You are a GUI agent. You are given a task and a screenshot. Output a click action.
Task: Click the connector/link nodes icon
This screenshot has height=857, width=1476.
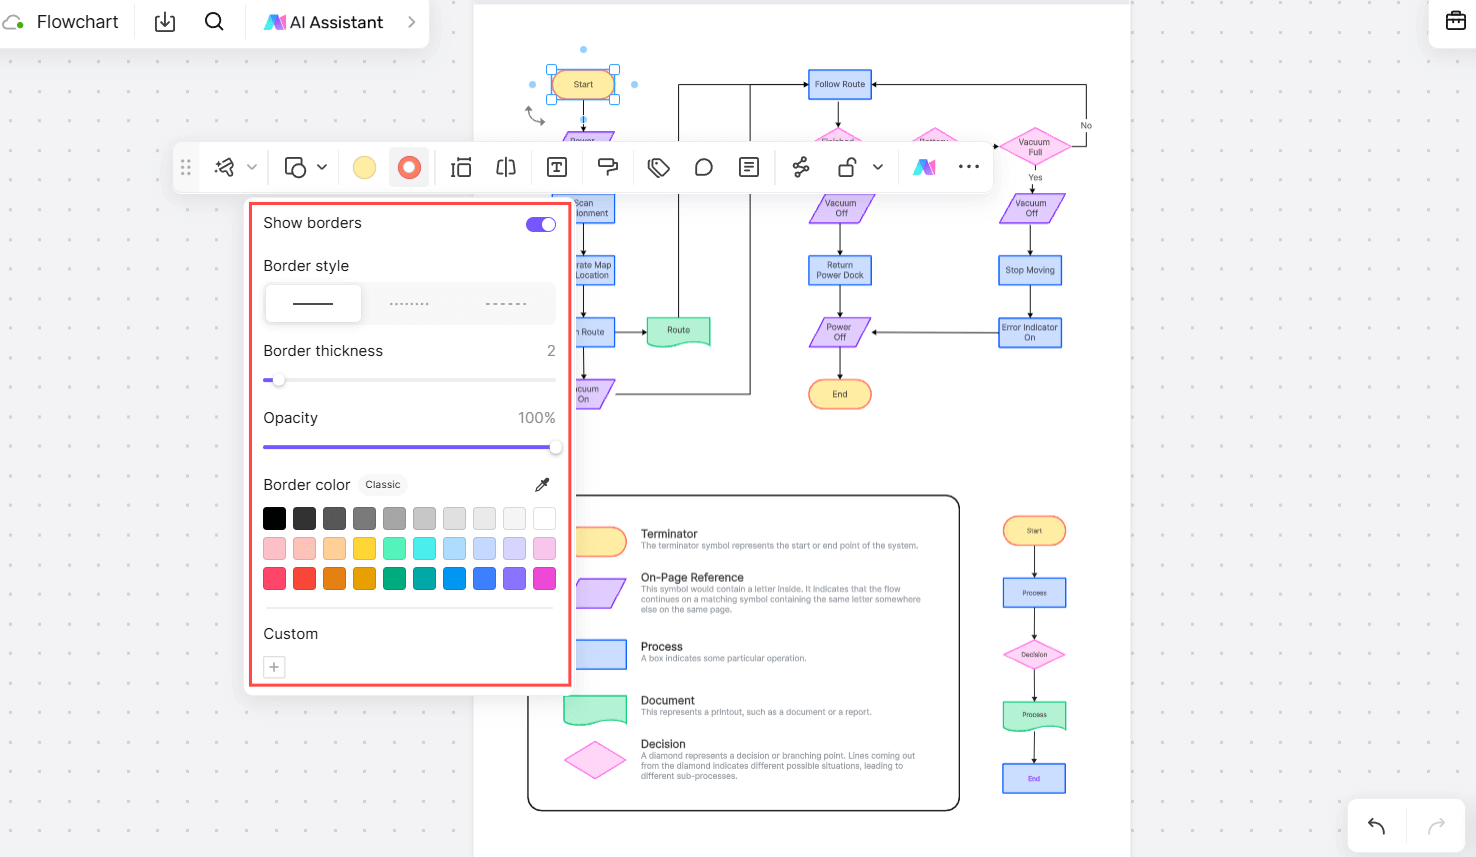pyautogui.click(x=801, y=167)
